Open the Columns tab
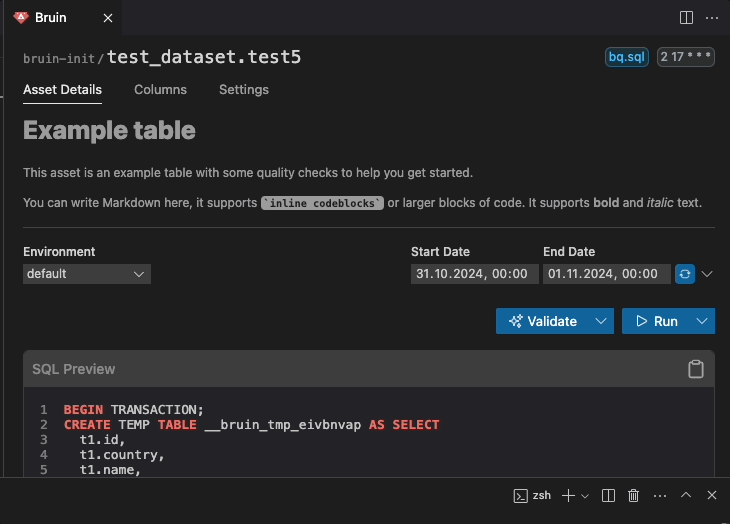730x524 pixels. 160,89
